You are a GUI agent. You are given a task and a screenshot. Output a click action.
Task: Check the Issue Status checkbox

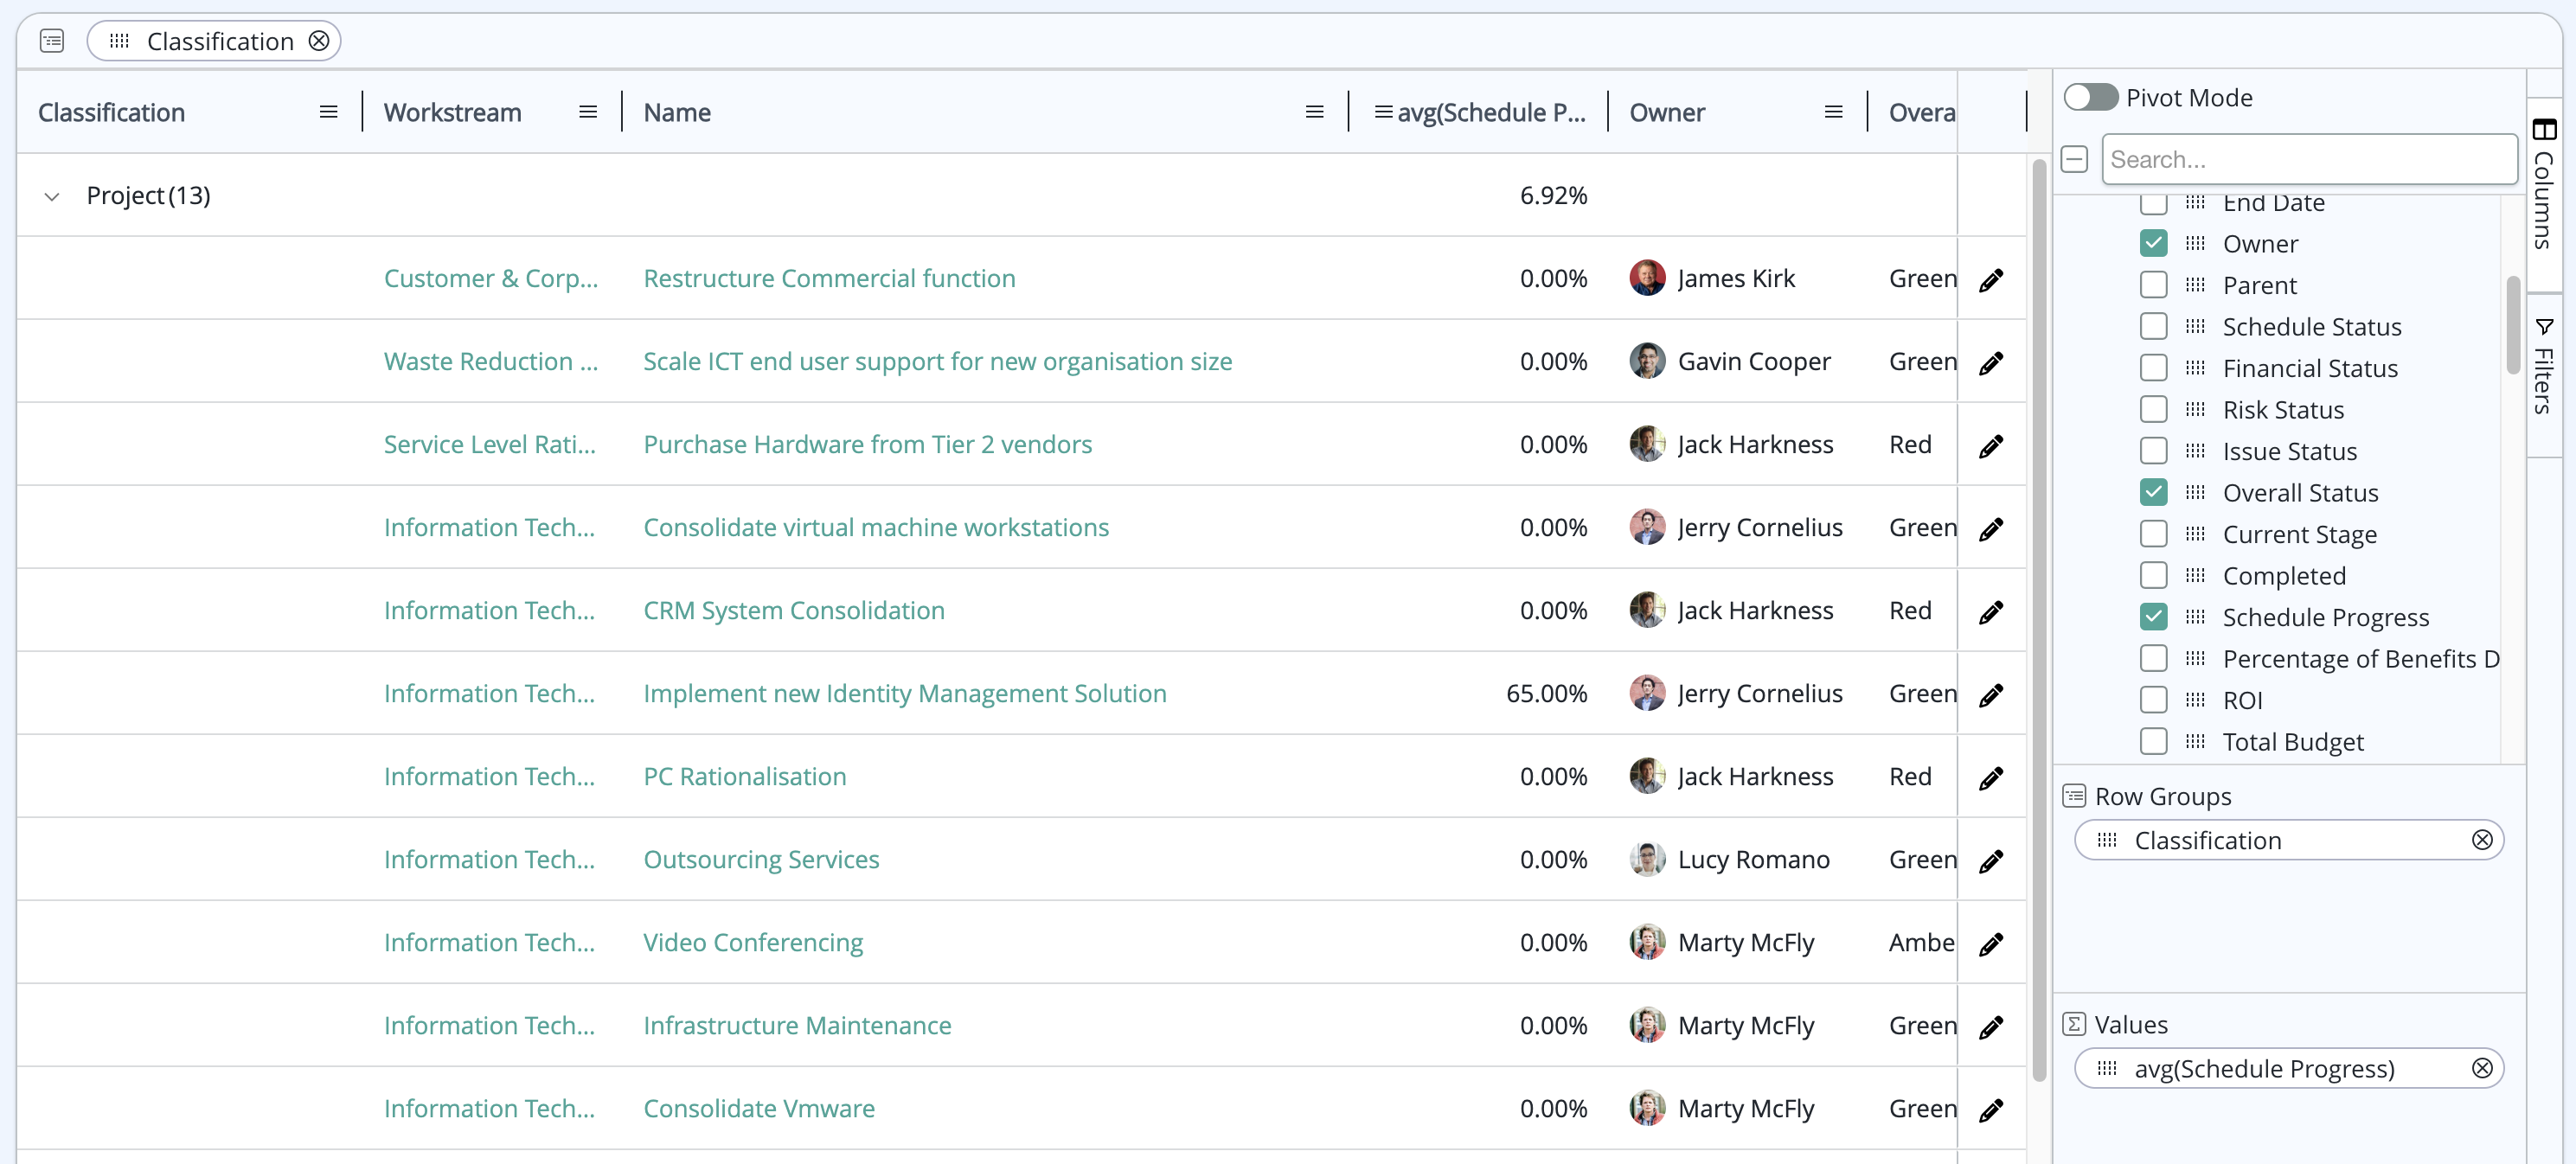point(2154,451)
